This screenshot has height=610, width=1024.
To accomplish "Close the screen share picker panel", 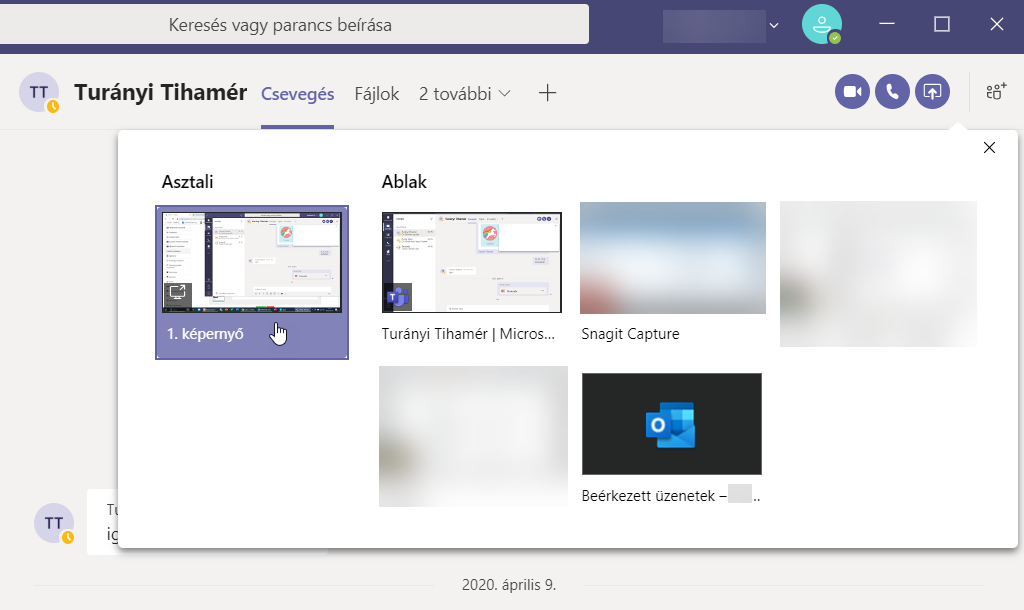I will pyautogui.click(x=989, y=148).
